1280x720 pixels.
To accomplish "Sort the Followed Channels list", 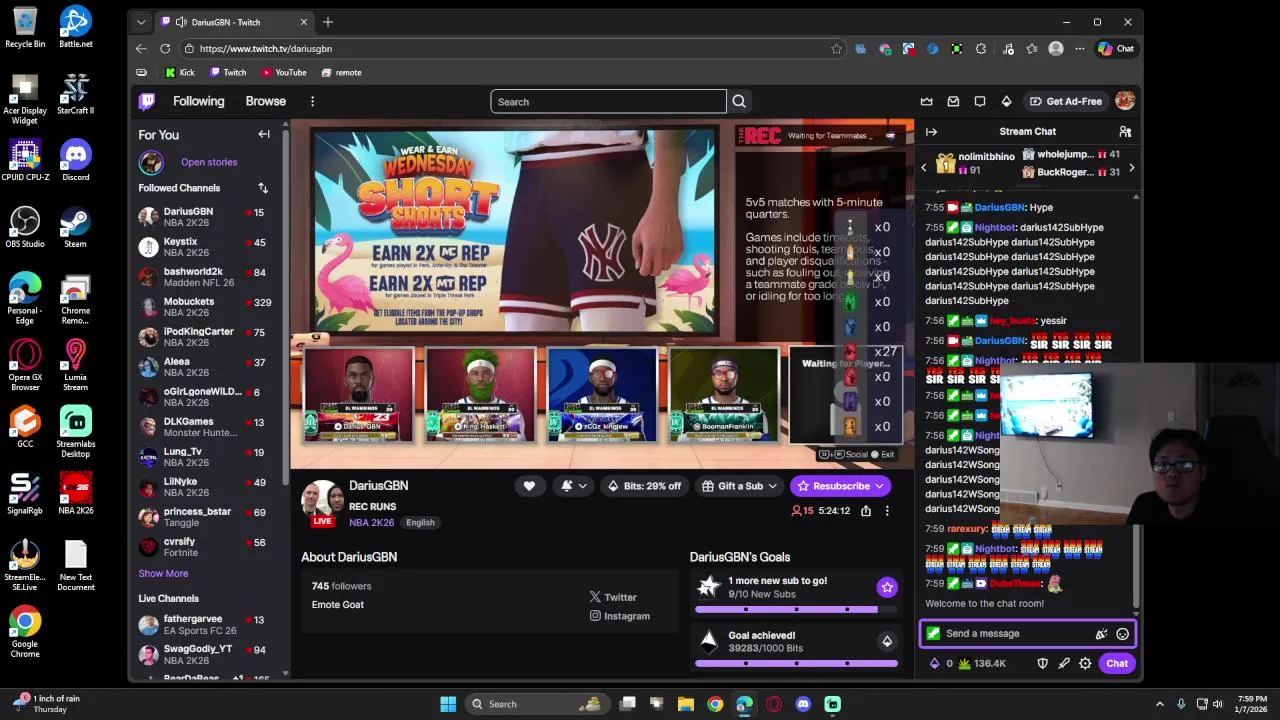I will [x=263, y=188].
